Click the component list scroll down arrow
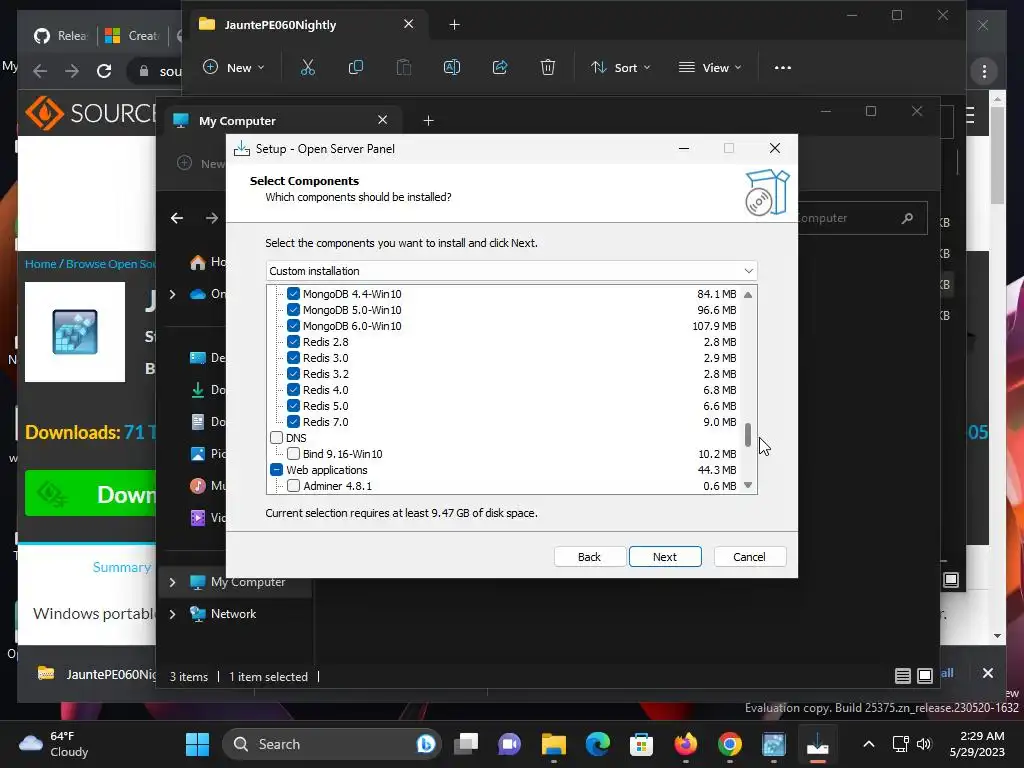This screenshot has width=1024, height=768. 748,485
